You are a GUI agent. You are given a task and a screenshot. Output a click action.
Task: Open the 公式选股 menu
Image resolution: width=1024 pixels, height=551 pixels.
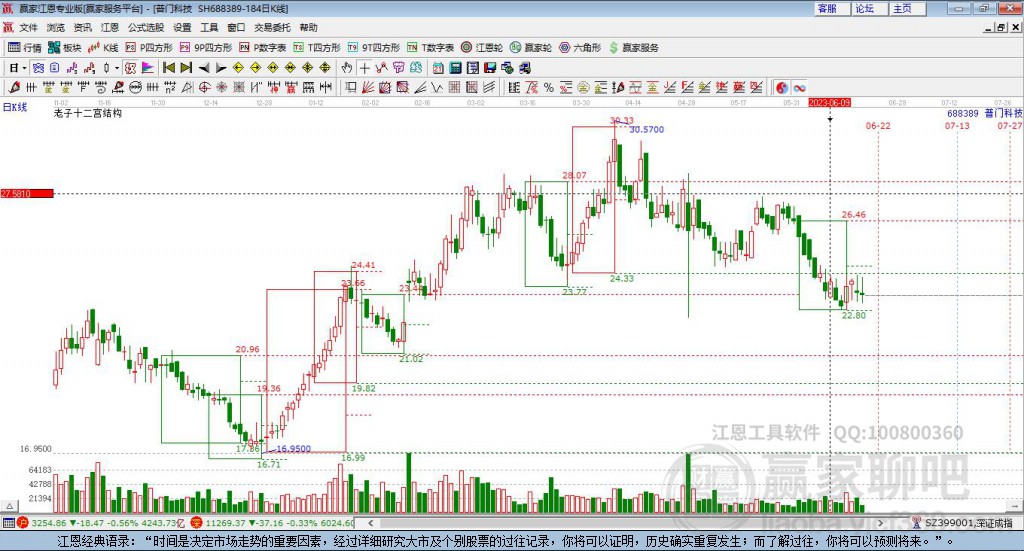click(146, 27)
